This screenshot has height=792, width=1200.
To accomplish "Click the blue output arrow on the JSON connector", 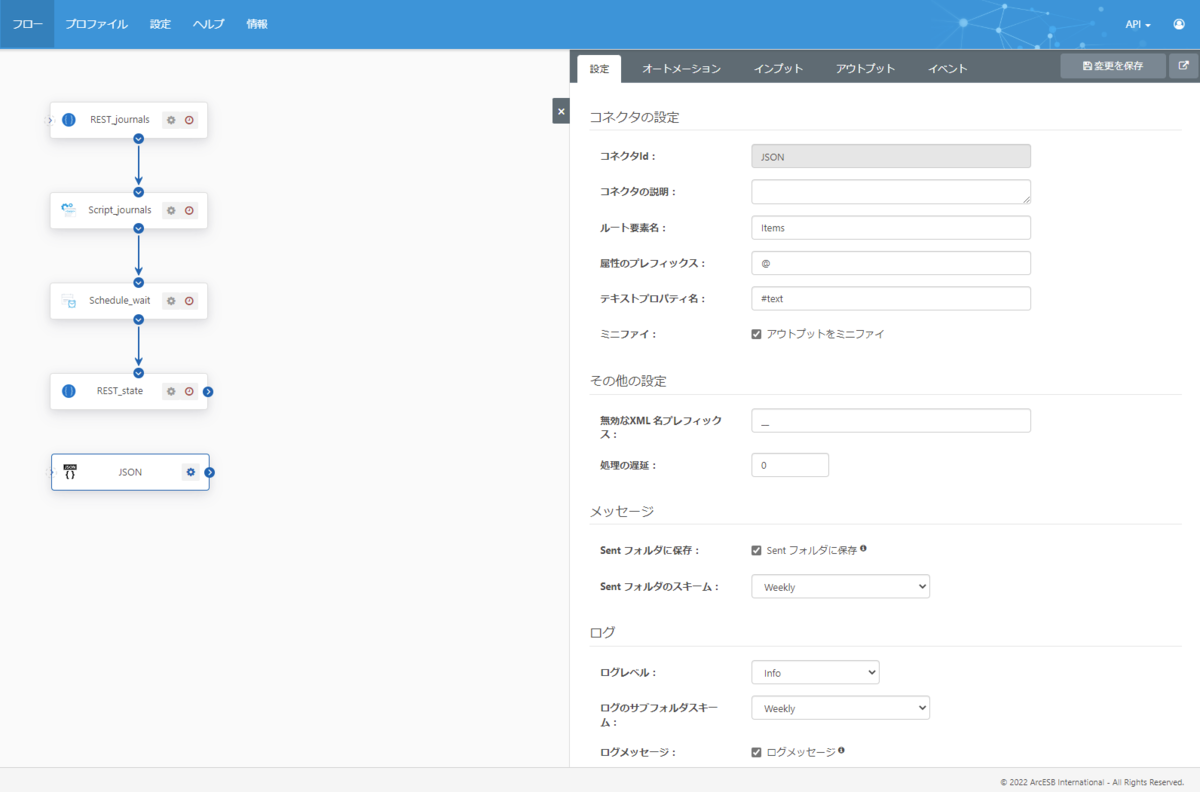I will click(209, 471).
